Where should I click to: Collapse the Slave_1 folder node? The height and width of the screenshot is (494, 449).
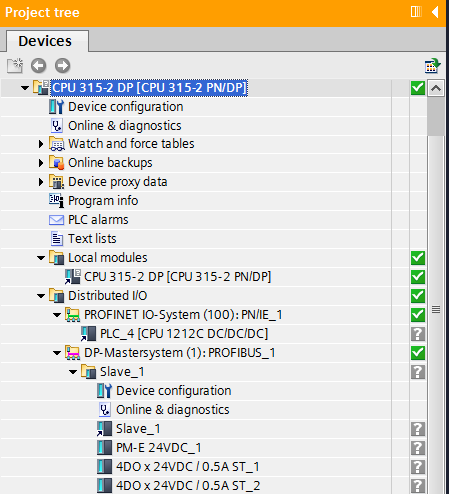[73, 372]
